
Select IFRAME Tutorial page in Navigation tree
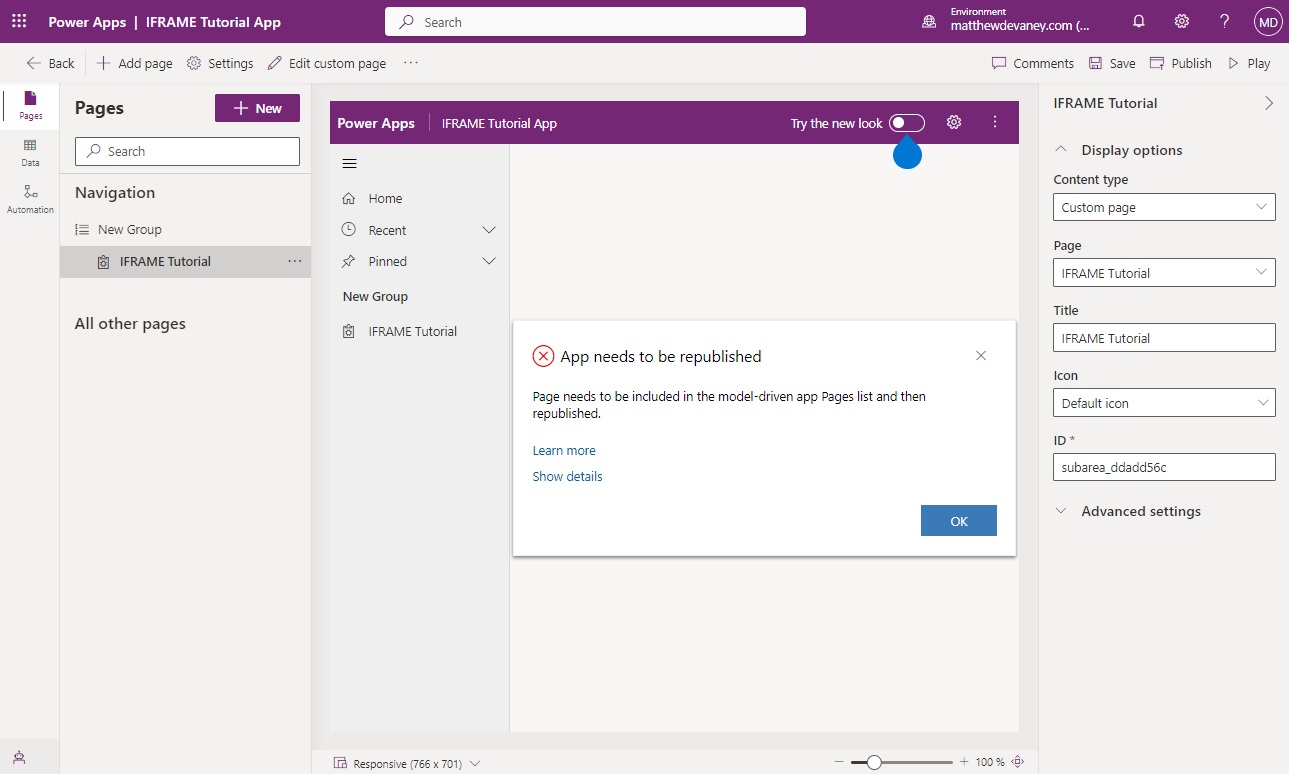click(x=165, y=261)
